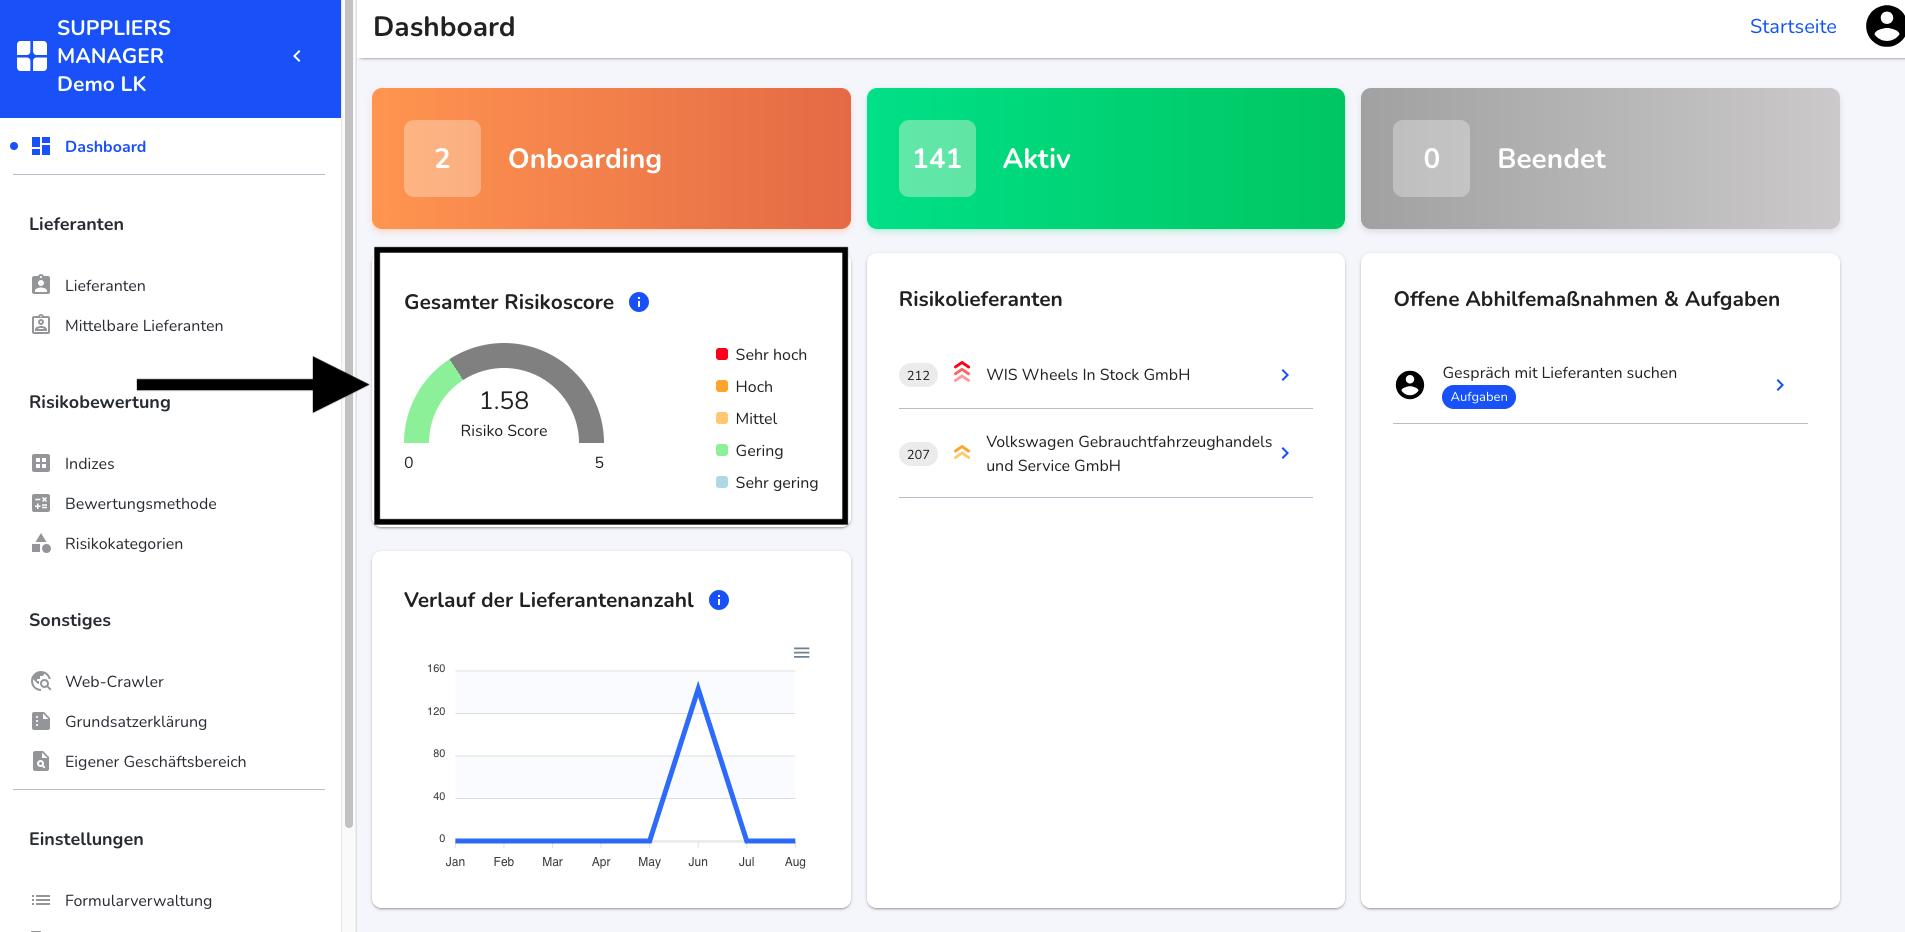Show info for Gesamter Risikoscore

click(639, 302)
